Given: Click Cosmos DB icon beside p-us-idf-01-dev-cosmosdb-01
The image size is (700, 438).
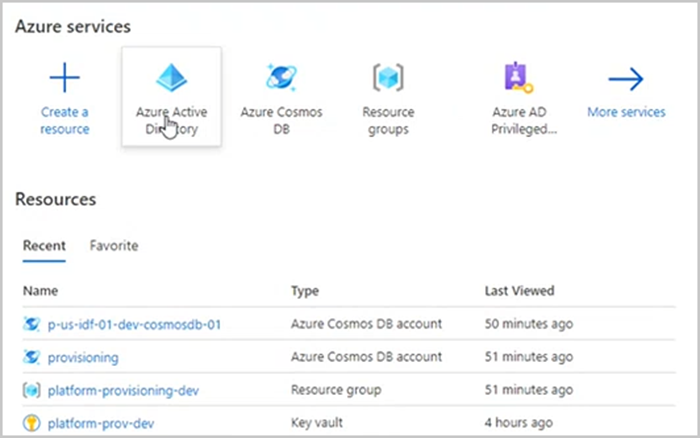Looking at the screenshot, I should point(29,324).
